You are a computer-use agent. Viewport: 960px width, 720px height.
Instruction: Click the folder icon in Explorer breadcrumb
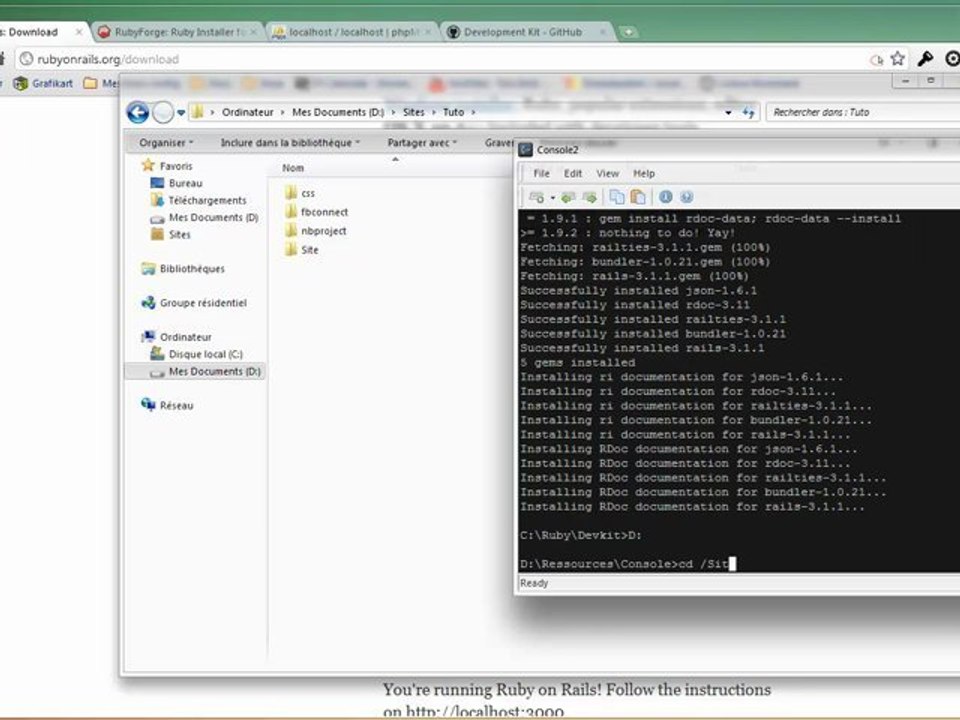[x=198, y=112]
